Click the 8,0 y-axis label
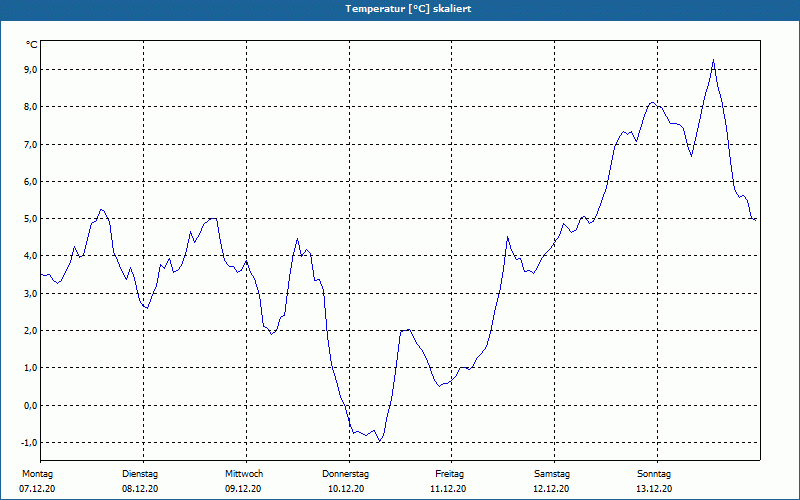 click(29, 107)
